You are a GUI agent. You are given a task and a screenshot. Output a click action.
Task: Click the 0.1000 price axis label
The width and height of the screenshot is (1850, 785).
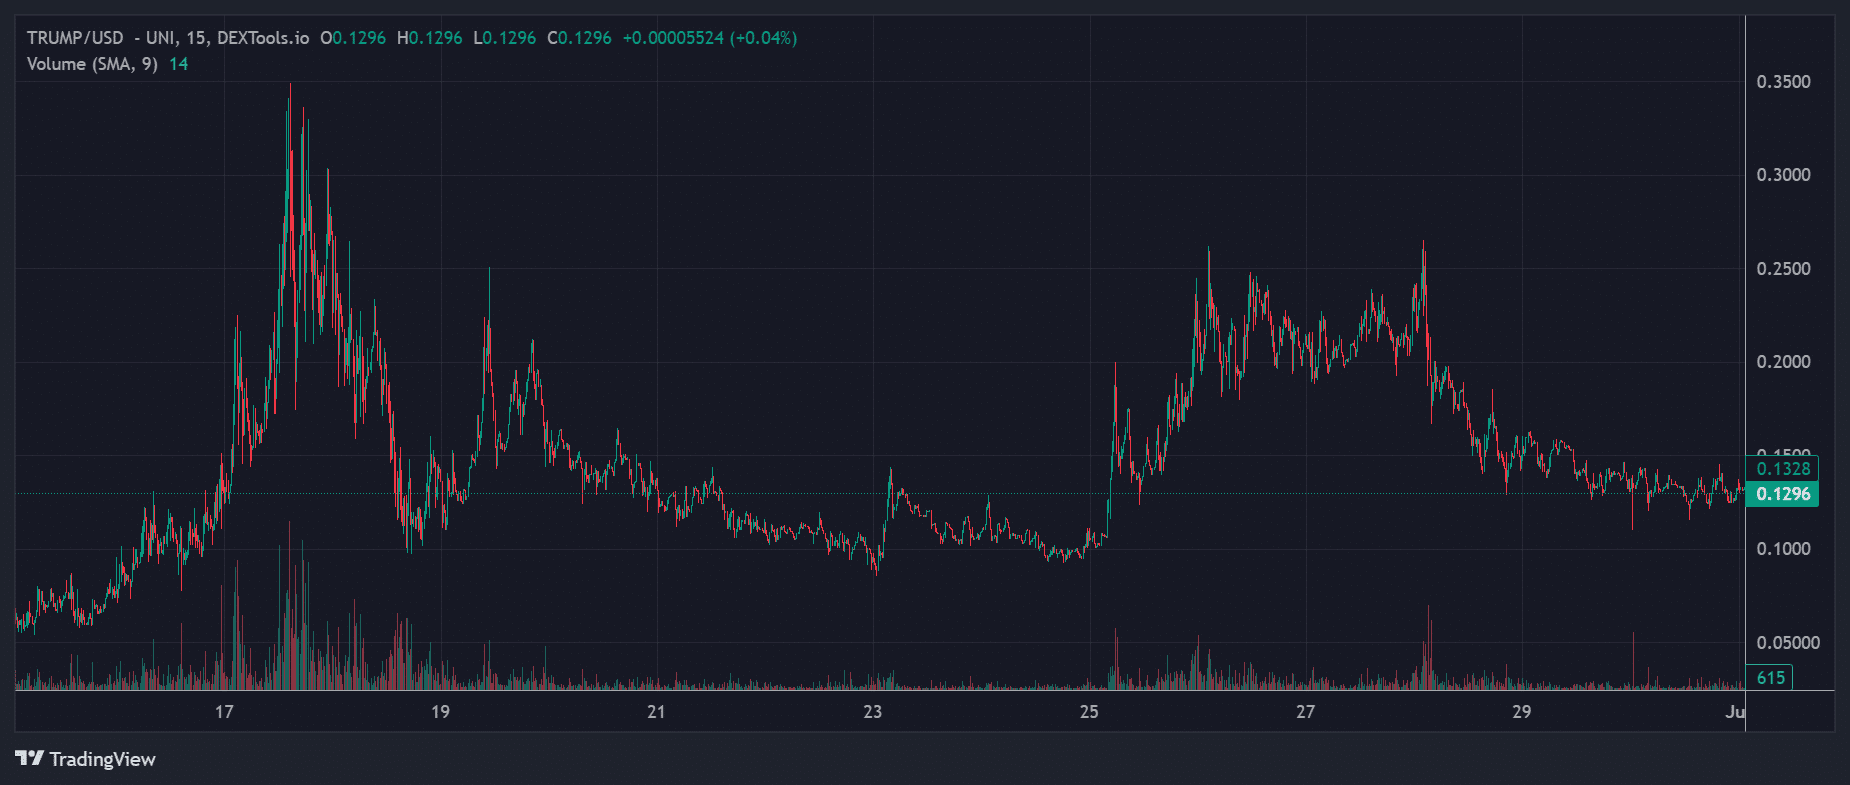(x=1784, y=549)
